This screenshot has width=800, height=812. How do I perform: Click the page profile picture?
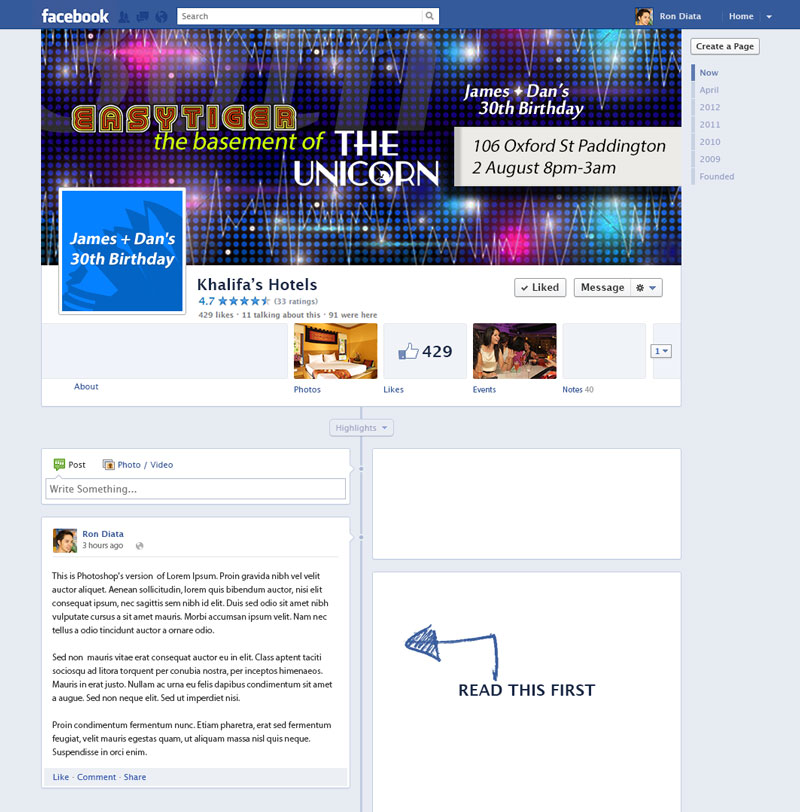click(x=122, y=251)
